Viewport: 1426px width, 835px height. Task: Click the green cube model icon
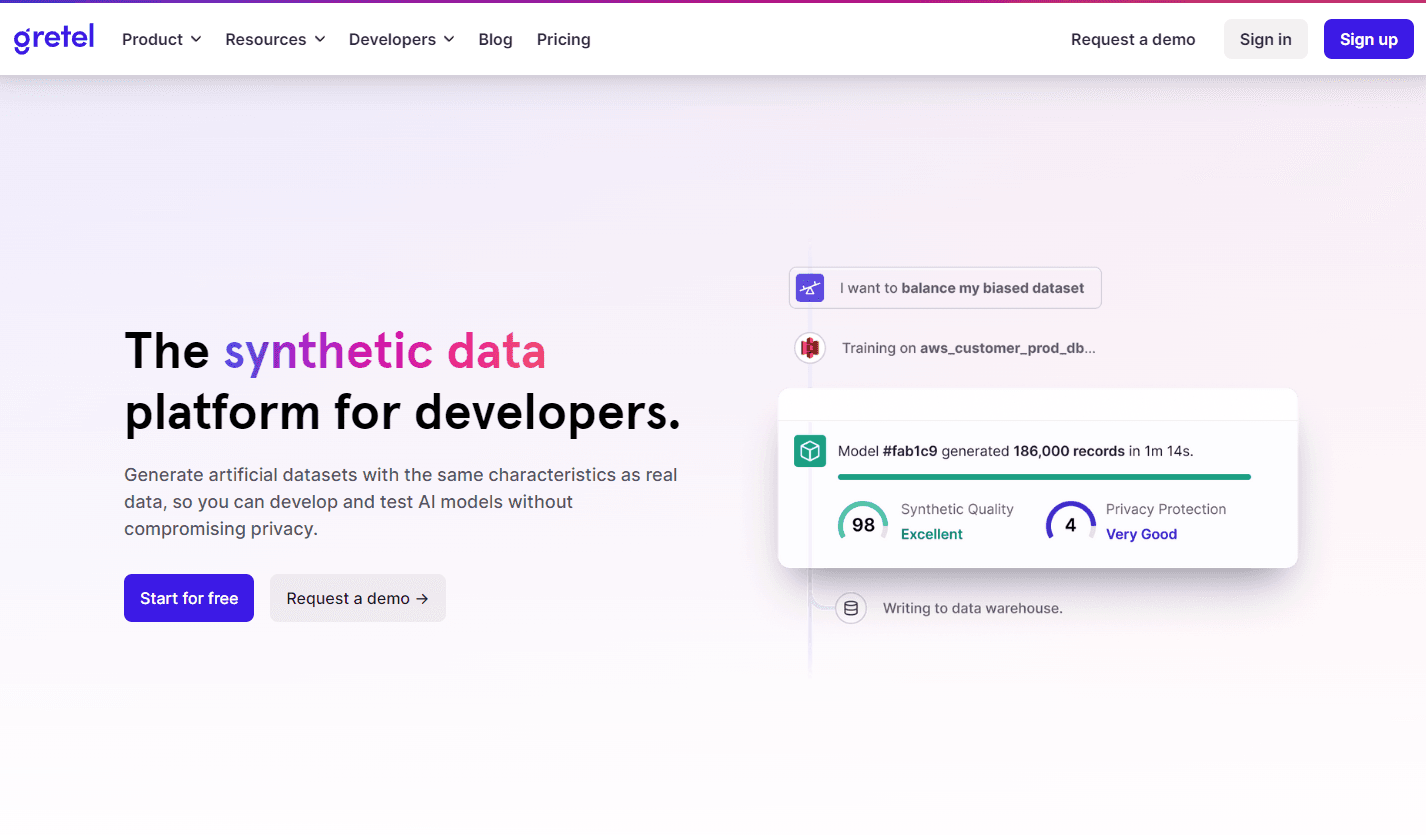point(809,451)
